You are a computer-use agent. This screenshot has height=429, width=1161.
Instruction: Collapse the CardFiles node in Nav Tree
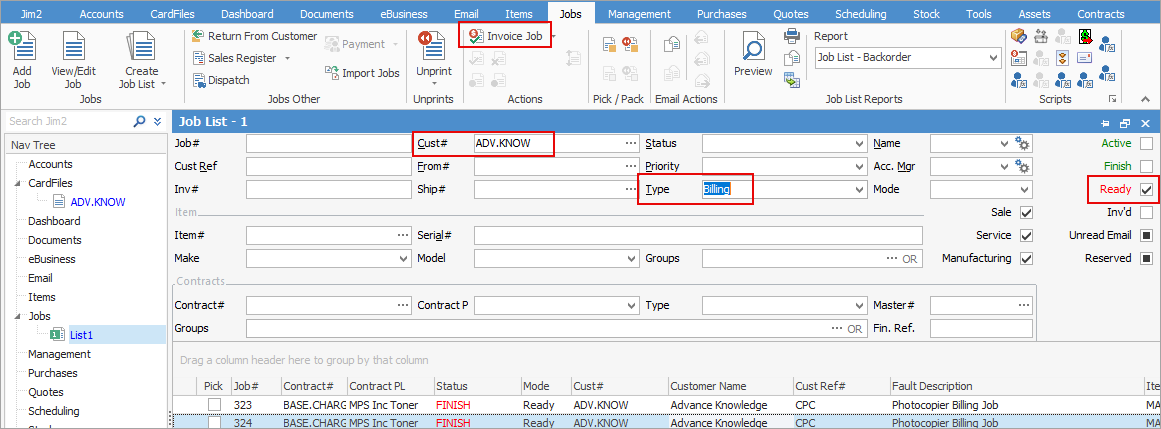point(17,183)
